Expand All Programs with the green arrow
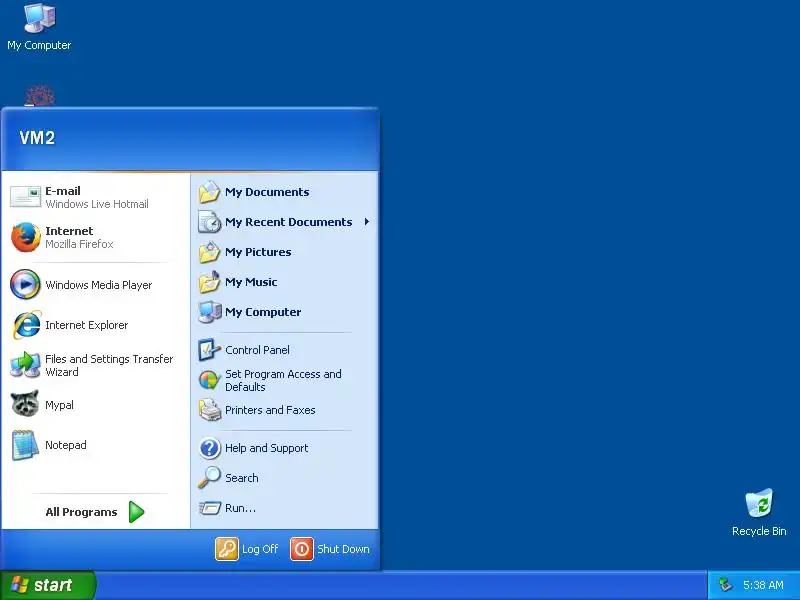Image resolution: width=800 pixels, height=600 pixels. [x=136, y=512]
